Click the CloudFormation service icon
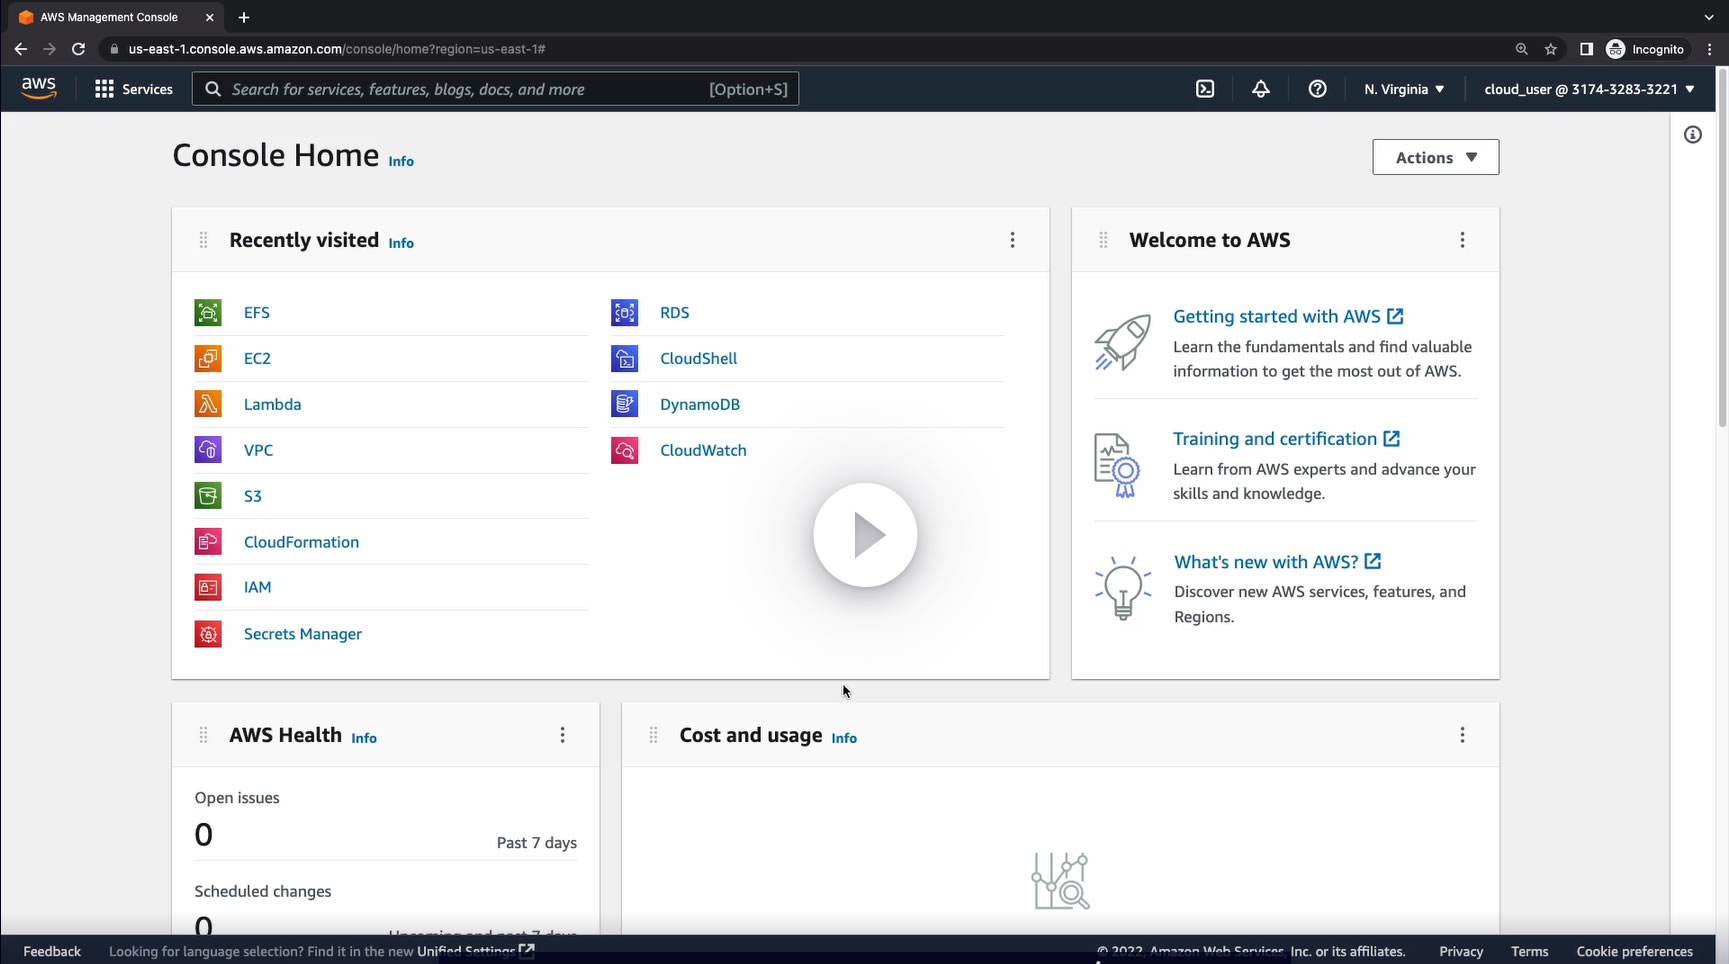Image resolution: width=1729 pixels, height=964 pixels. [x=208, y=542]
